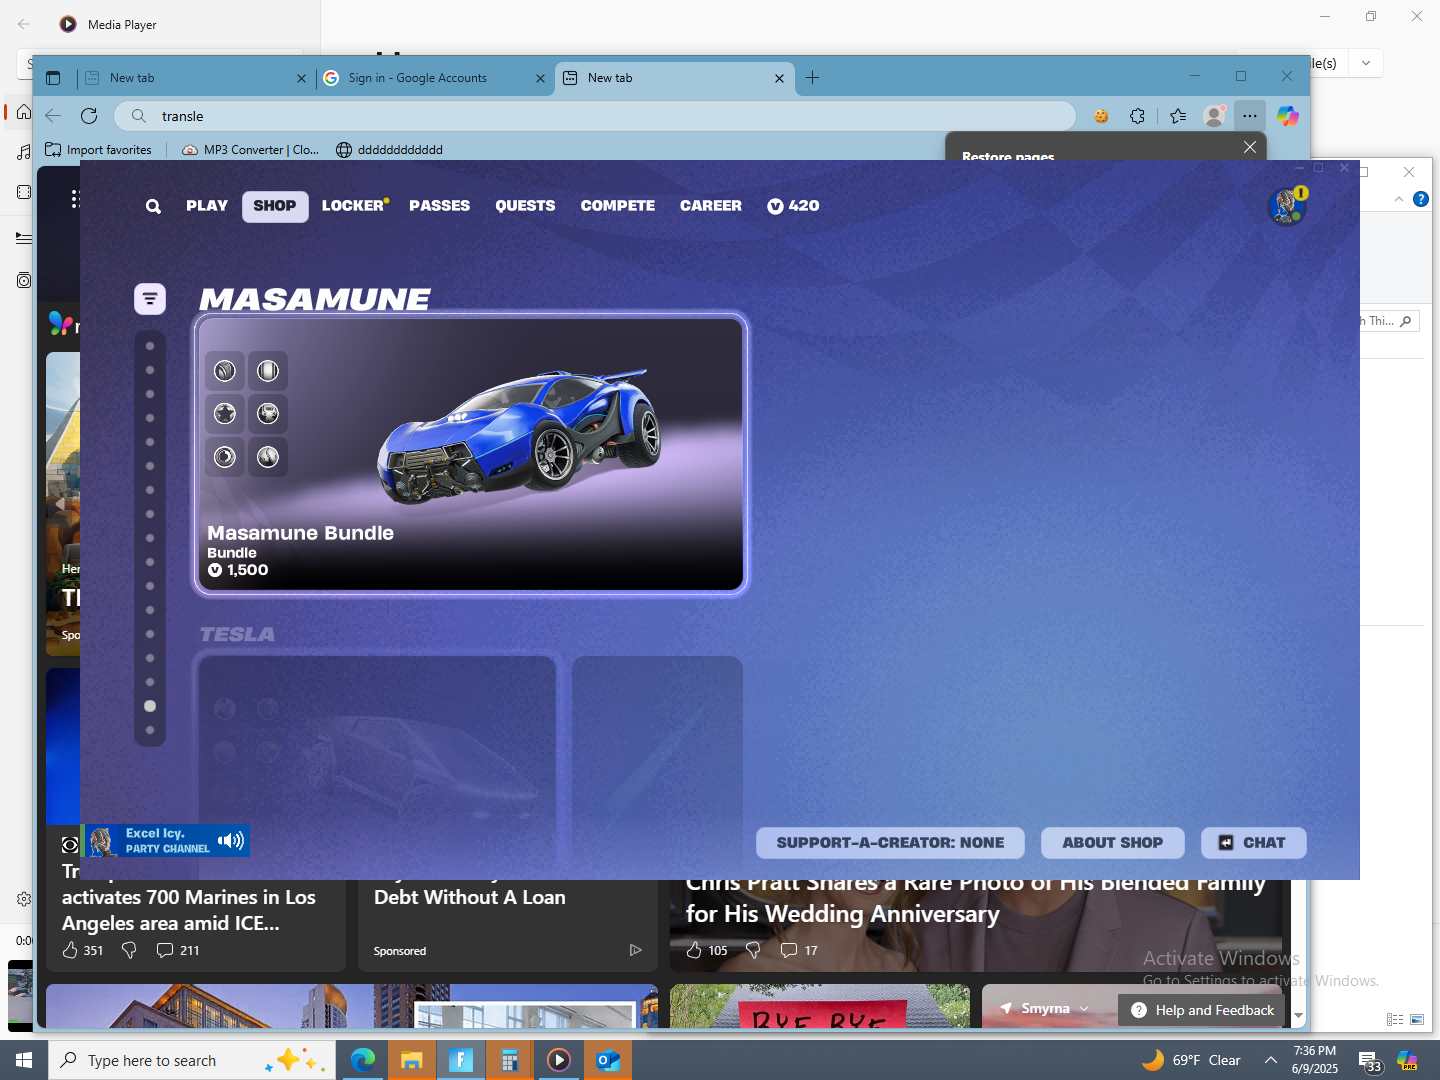1440x1080 pixels.
Task: Click the top-right bundle item icon
Action: click(x=268, y=371)
